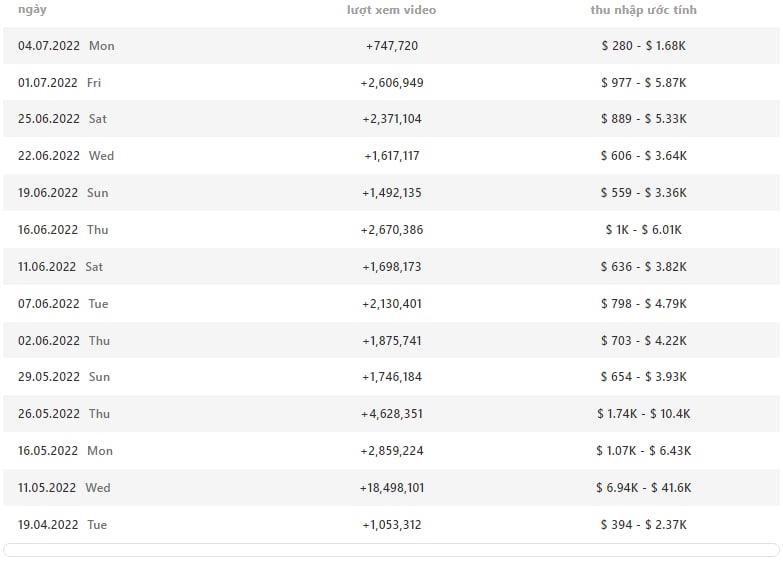Click the 11.06.2022 Sat date
The image size is (783, 565).
tap(60, 266)
